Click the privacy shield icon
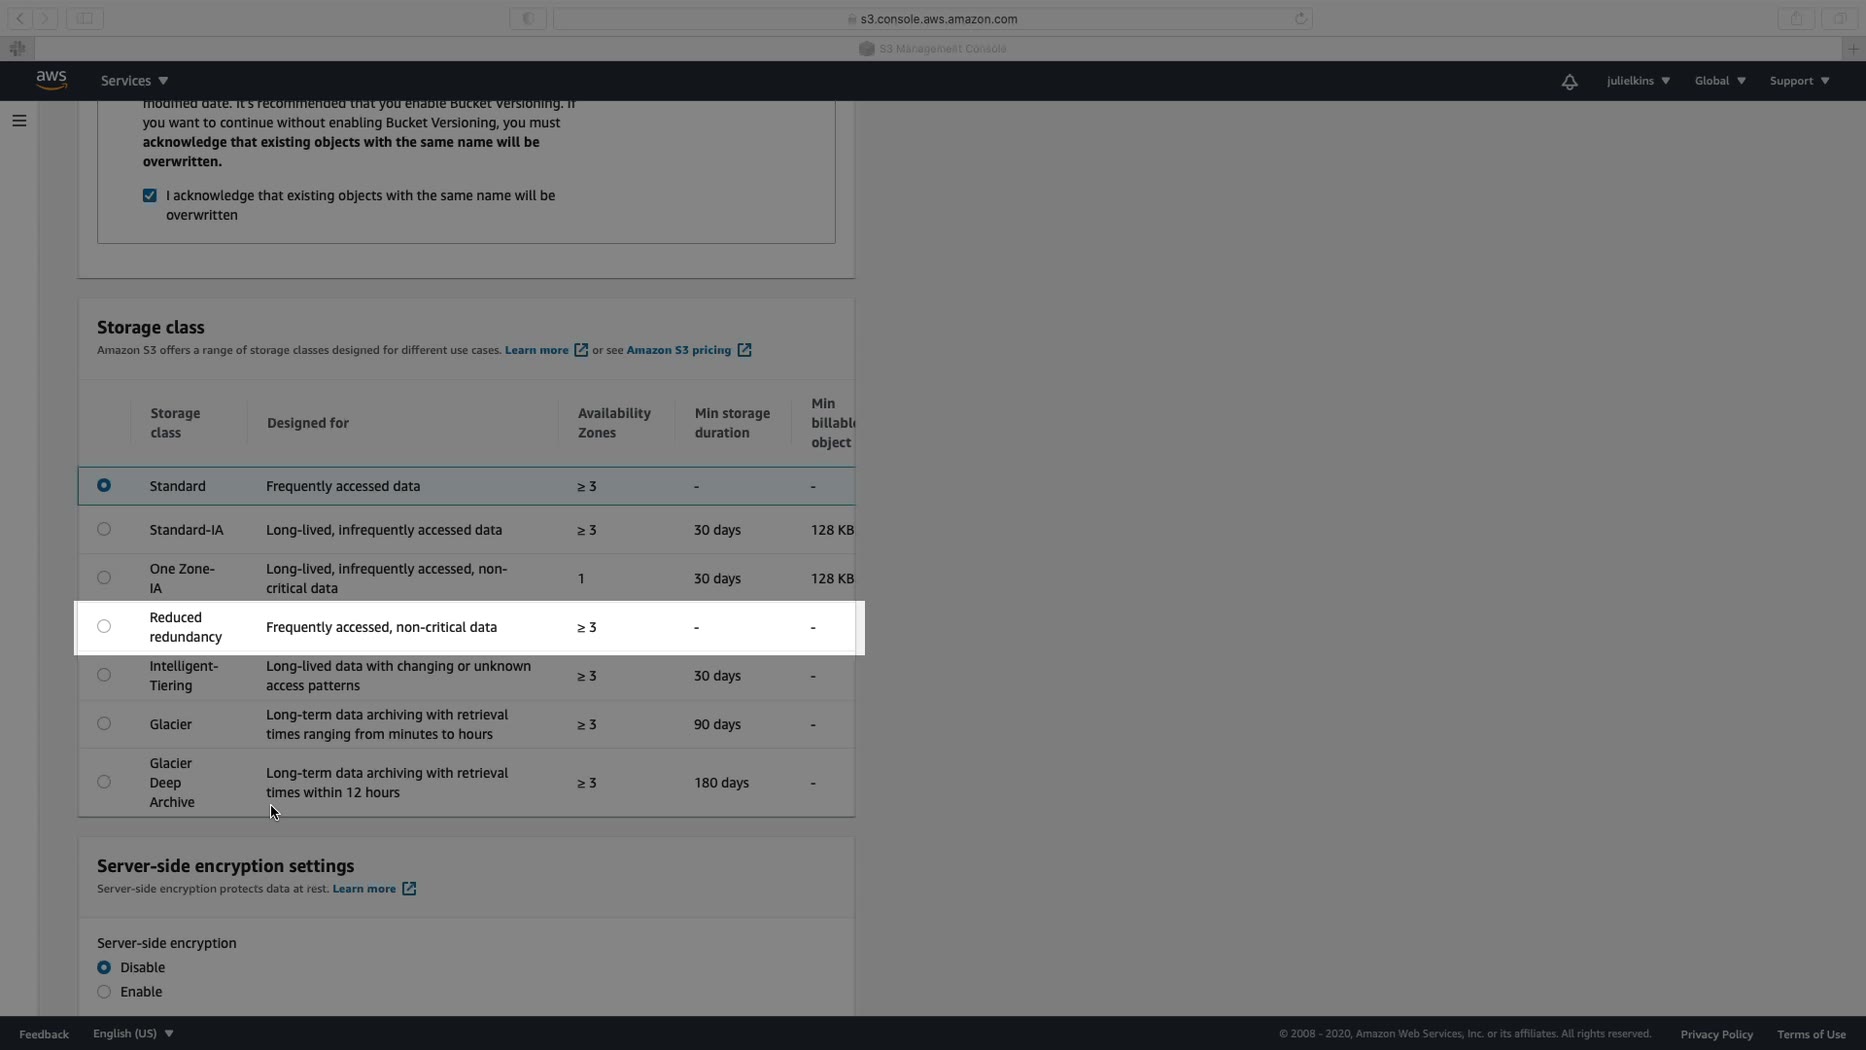 (x=528, y=18)
